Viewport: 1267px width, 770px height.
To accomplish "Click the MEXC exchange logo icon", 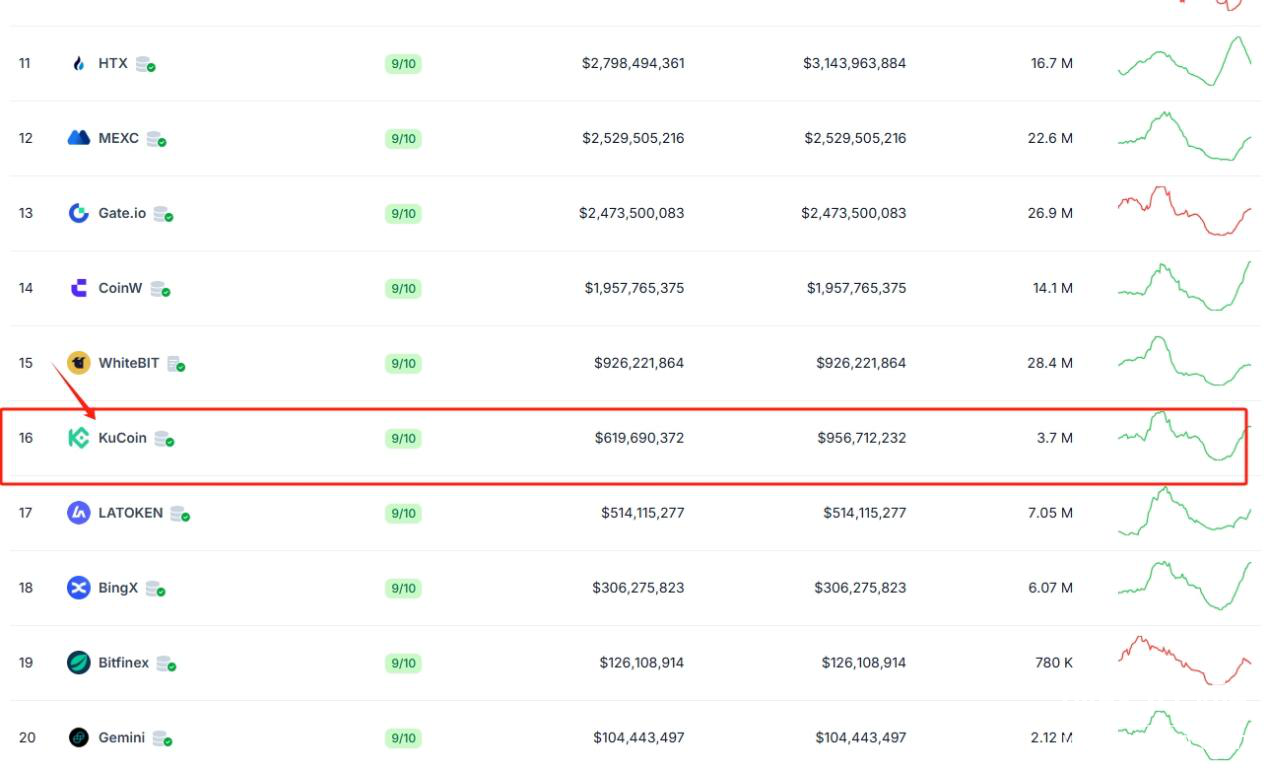I will coord(79,138).
